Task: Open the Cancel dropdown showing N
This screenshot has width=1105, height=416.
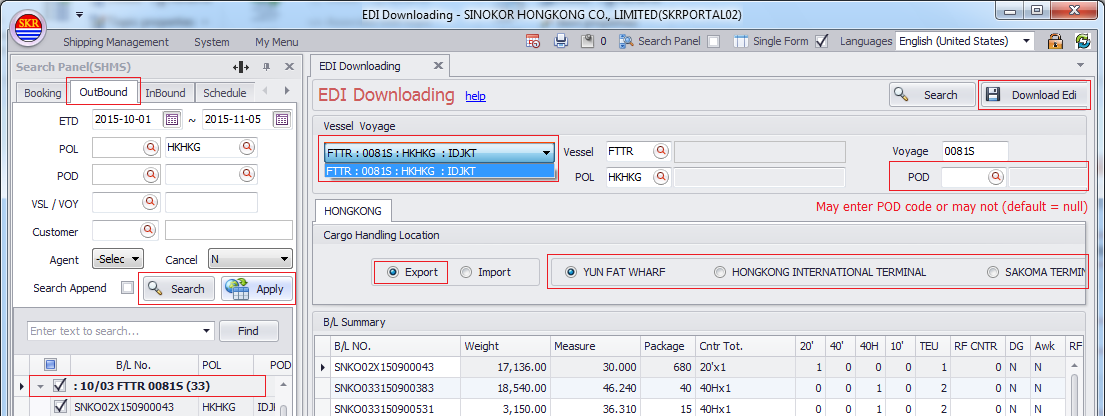Action: click(250, 259)
